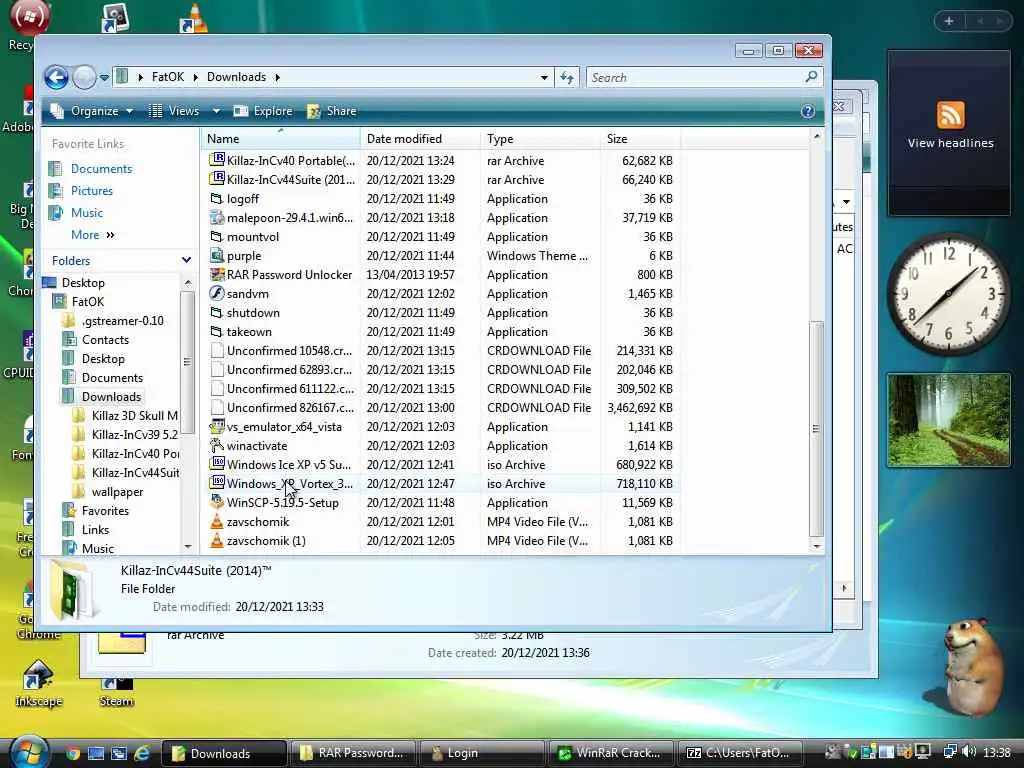Click the Explore toolbar button
The height and width of the screenshot is (768, 1024).
pyautogui.click(x=263, y=111)
